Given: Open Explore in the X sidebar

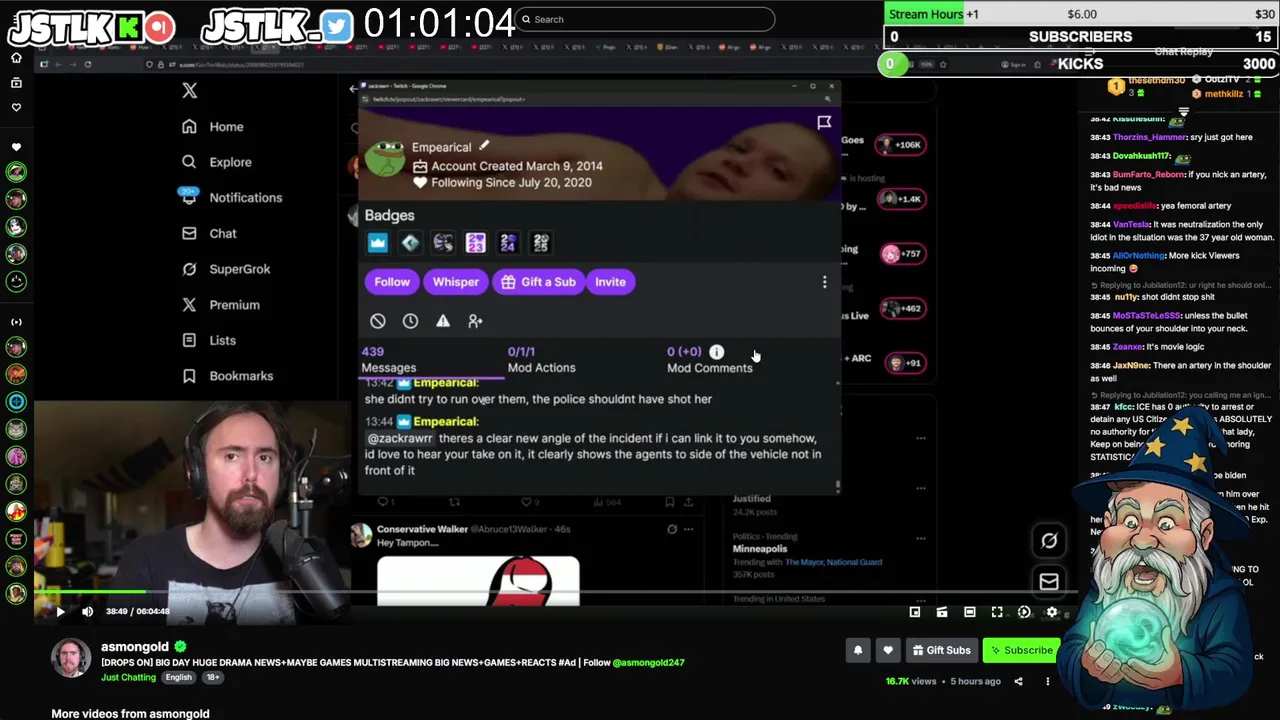Looking at the screenshot, I should (x=217, y=162).
